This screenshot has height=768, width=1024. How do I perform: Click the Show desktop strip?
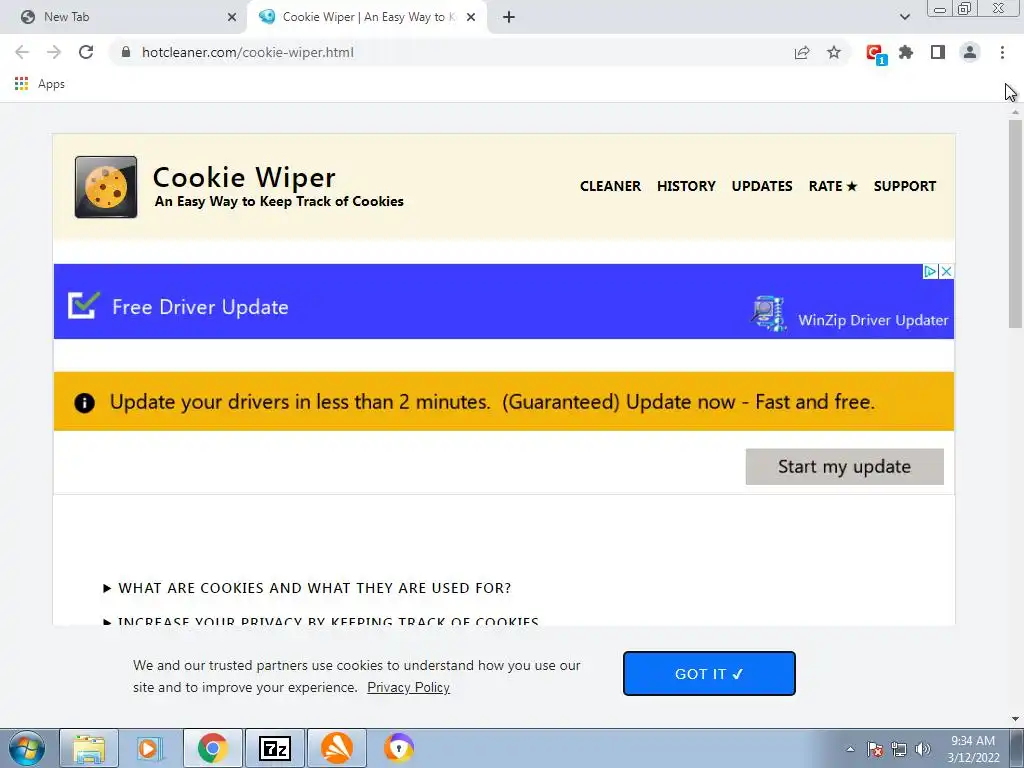[x=1017, y=748]
